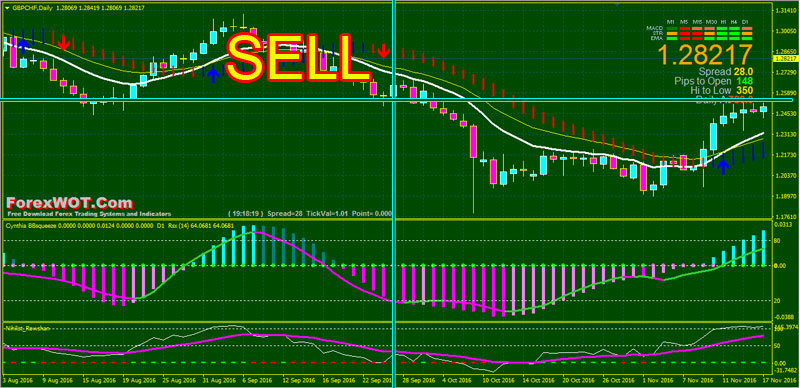Select the M15 timeframe label in signal panel
This screenshot has width=800, height=388.
click(697, 22)
